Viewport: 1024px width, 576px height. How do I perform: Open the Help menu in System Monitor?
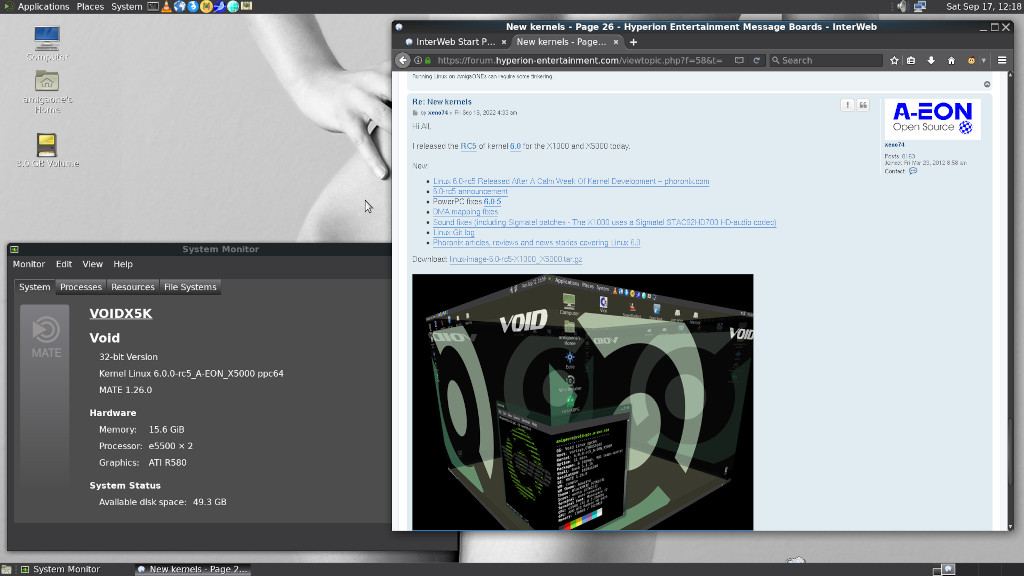click(x=123, y=264)
